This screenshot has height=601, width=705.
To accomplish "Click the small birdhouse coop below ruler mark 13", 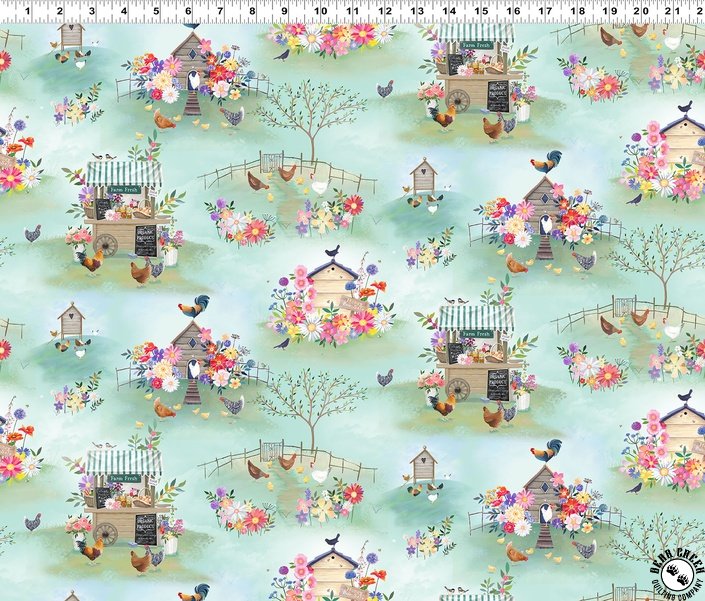I will 423,176.
